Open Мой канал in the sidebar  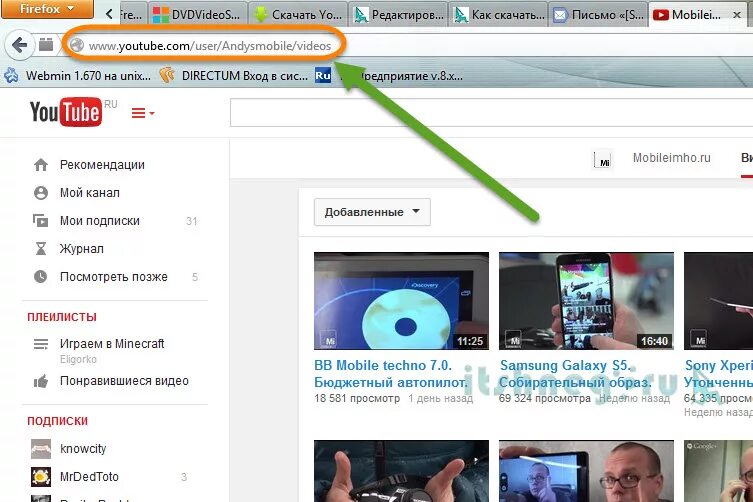89,193
